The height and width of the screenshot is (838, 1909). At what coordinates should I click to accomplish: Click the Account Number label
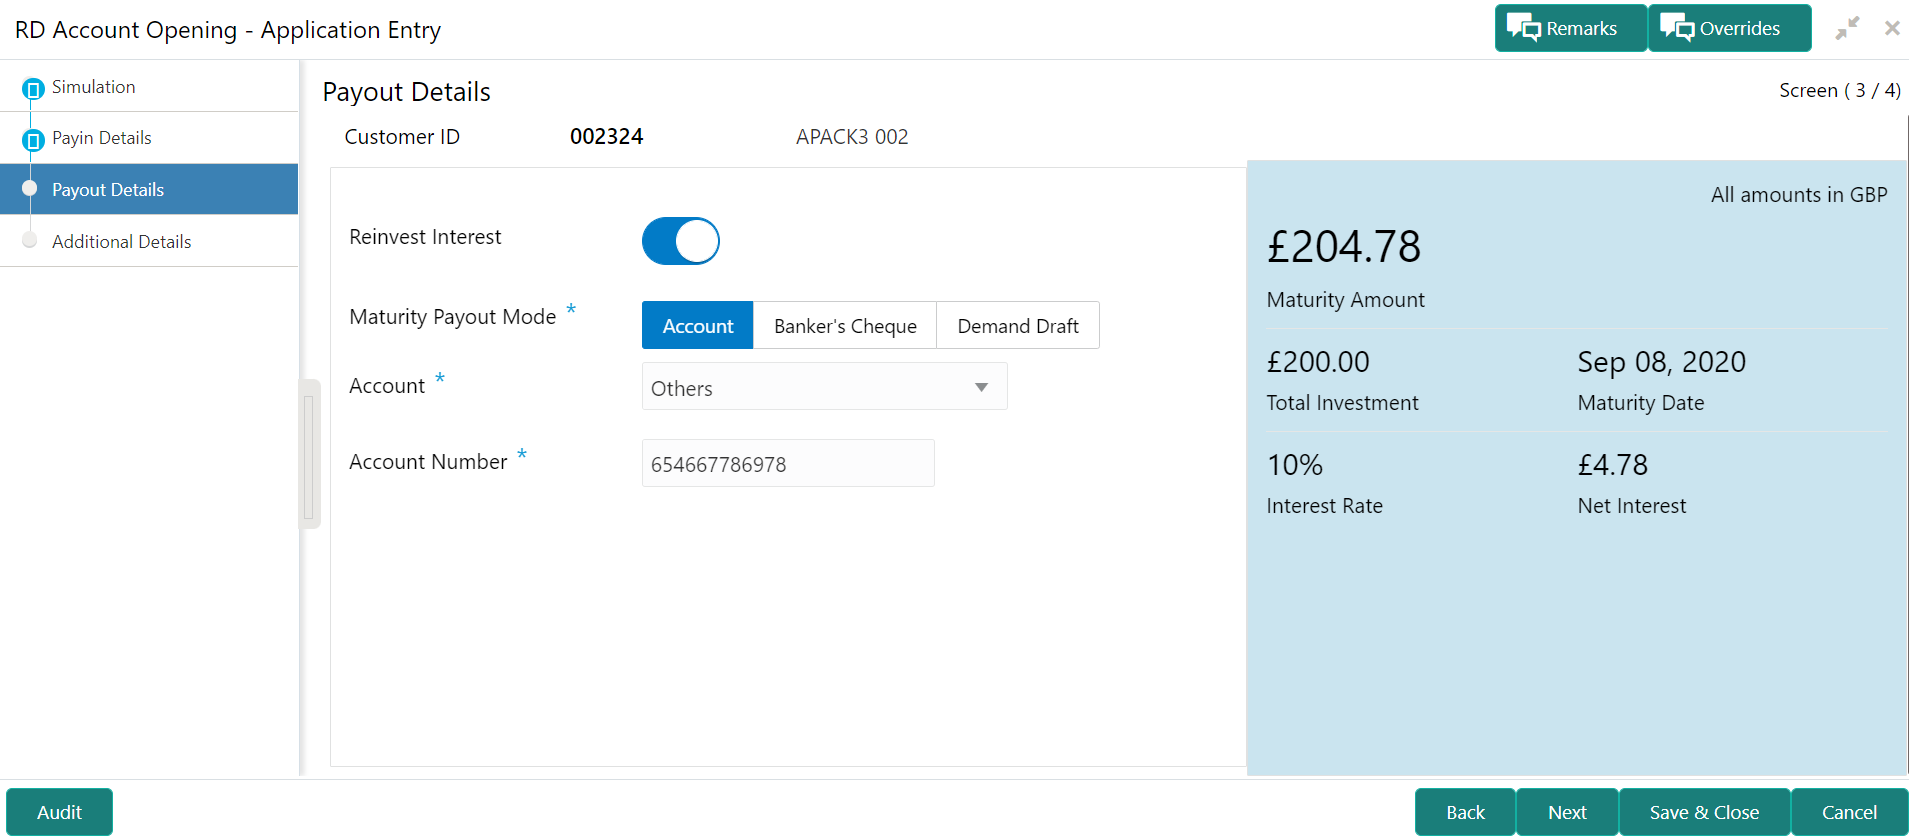tap(428, 462)
